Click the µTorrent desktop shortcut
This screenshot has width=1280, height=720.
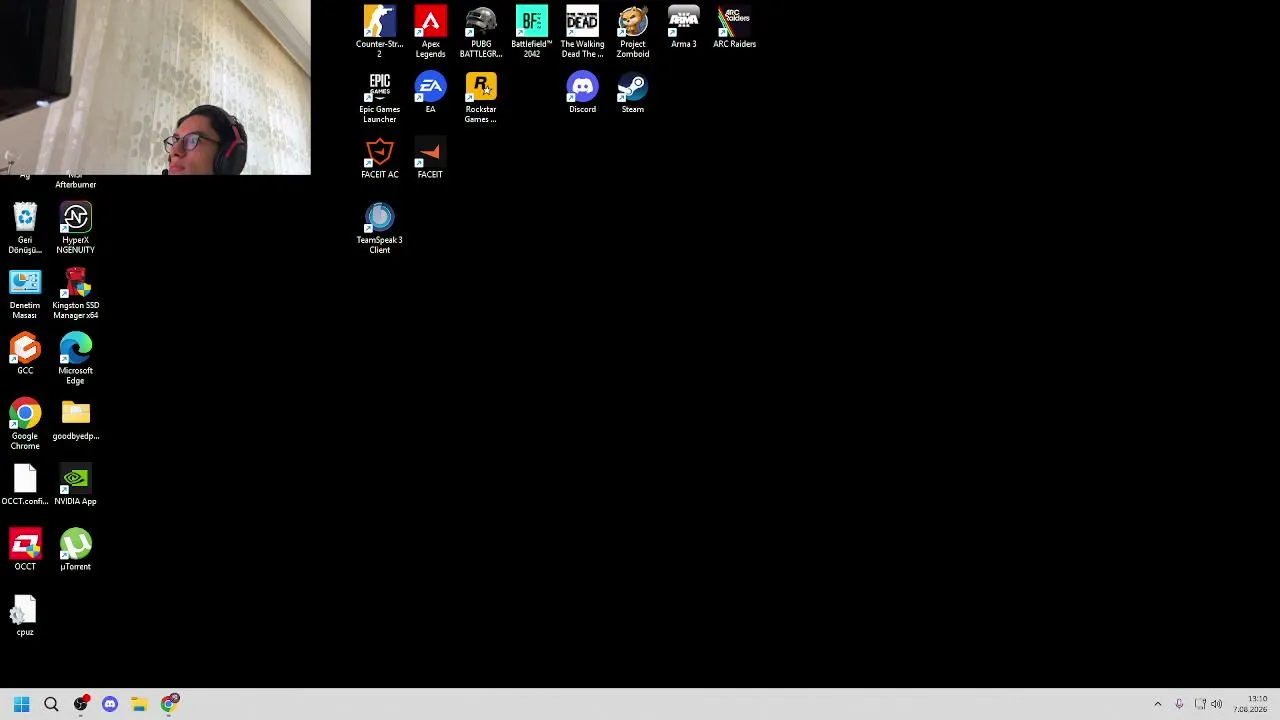(x=75, y=550)
